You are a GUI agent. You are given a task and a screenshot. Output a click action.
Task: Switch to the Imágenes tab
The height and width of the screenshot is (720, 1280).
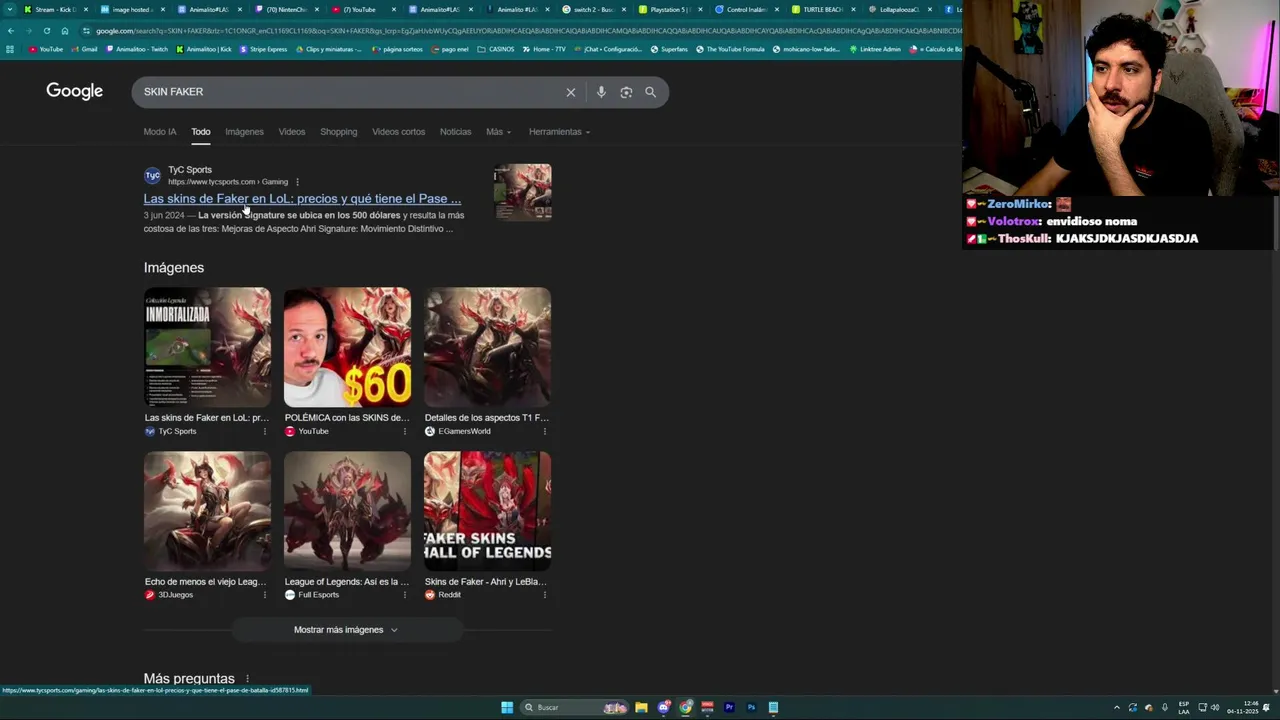point(244,132)
